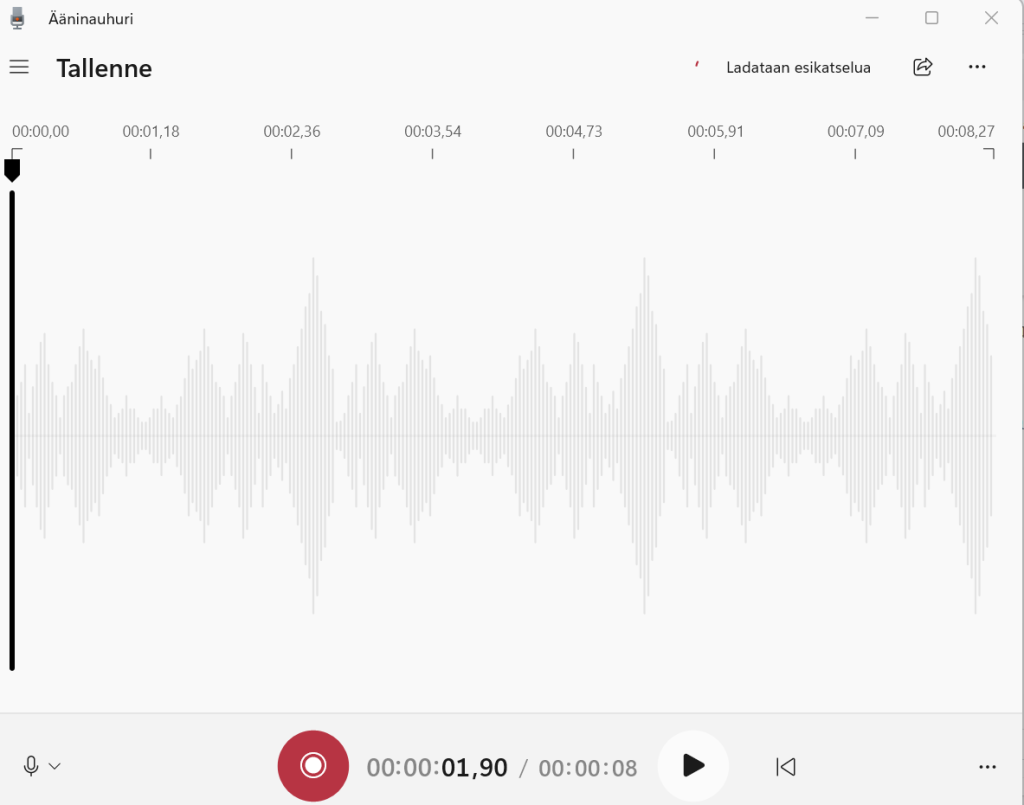Click the timeline at 00:04,73
Viewport: 1024px width, 805px height.
[573, 140]
